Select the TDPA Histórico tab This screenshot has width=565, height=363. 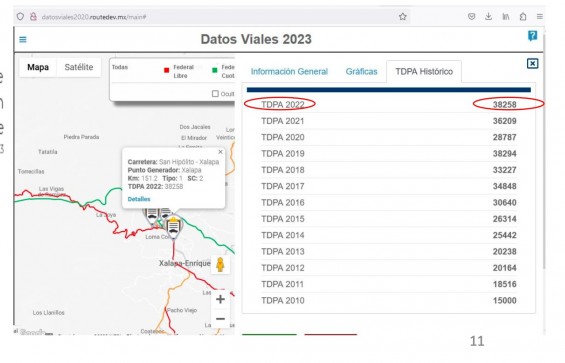point(424,71)
